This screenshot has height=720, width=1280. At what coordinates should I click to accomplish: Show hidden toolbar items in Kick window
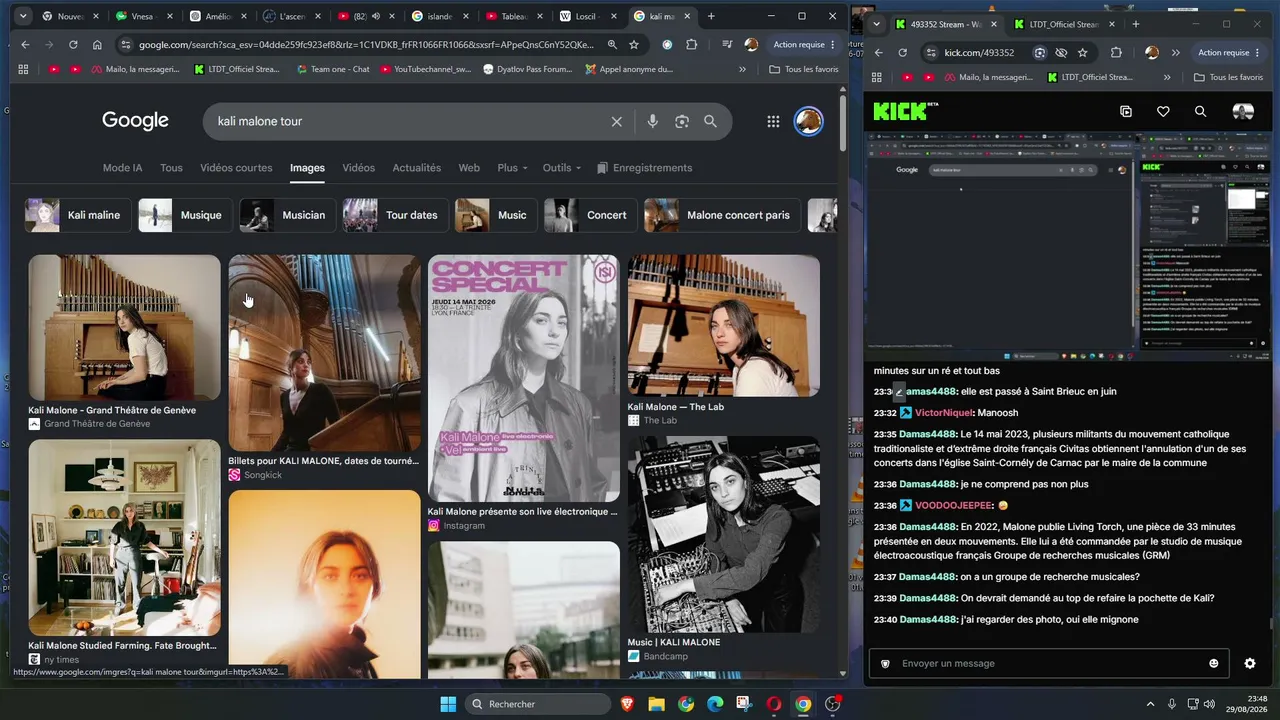1176,52
